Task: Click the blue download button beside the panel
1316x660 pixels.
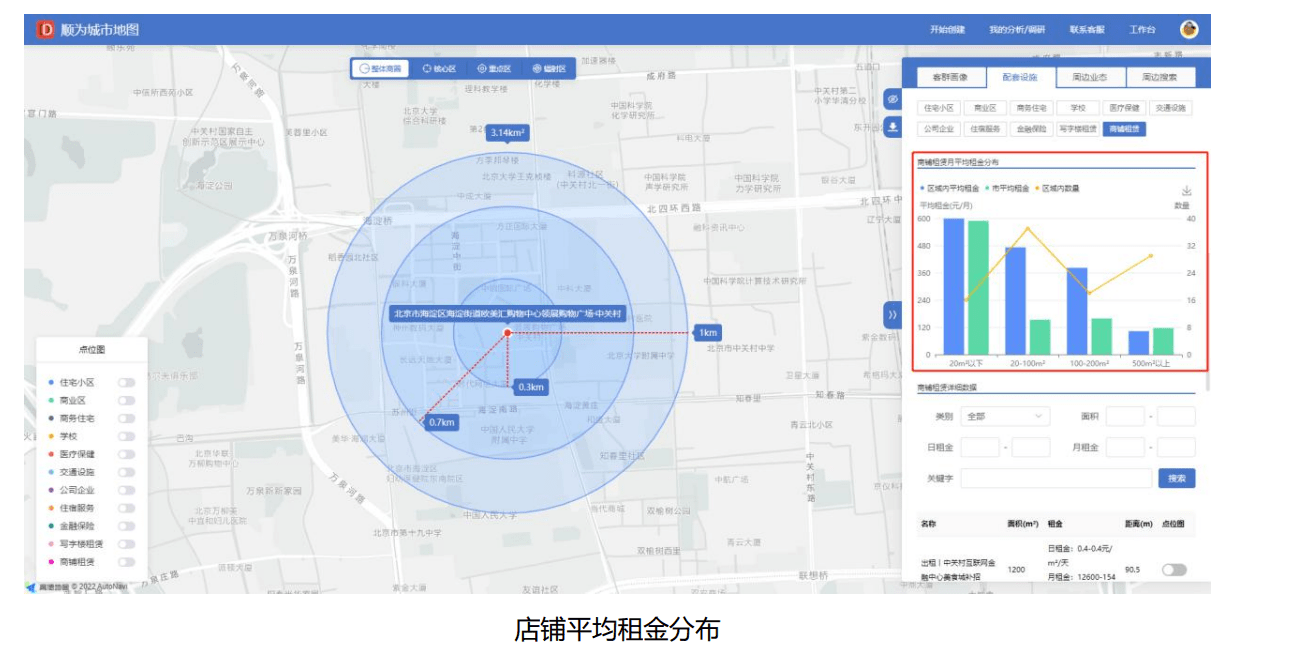Action: coord(893,127)
